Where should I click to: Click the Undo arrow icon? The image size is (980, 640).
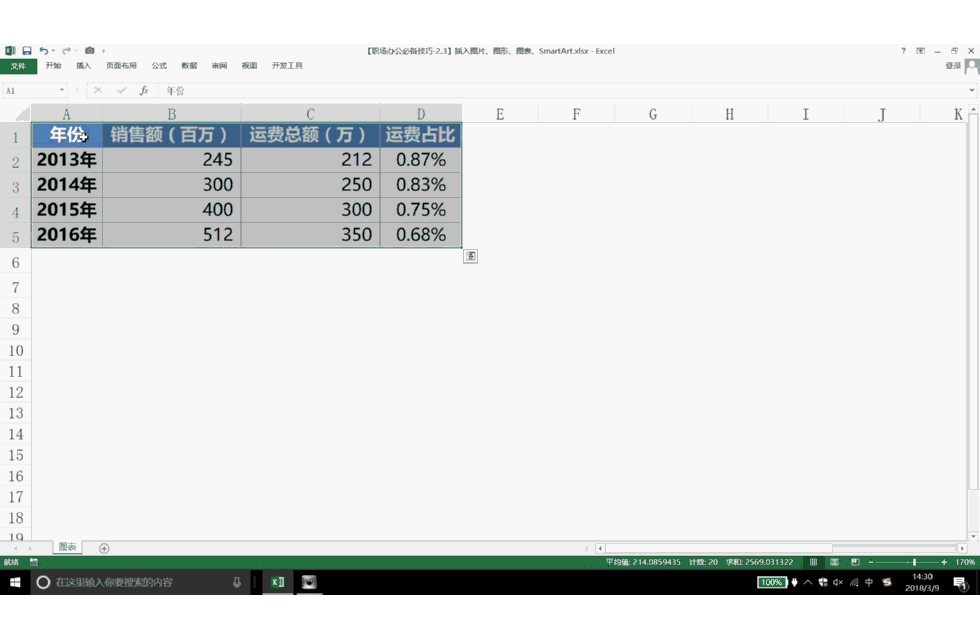[43, 51]
